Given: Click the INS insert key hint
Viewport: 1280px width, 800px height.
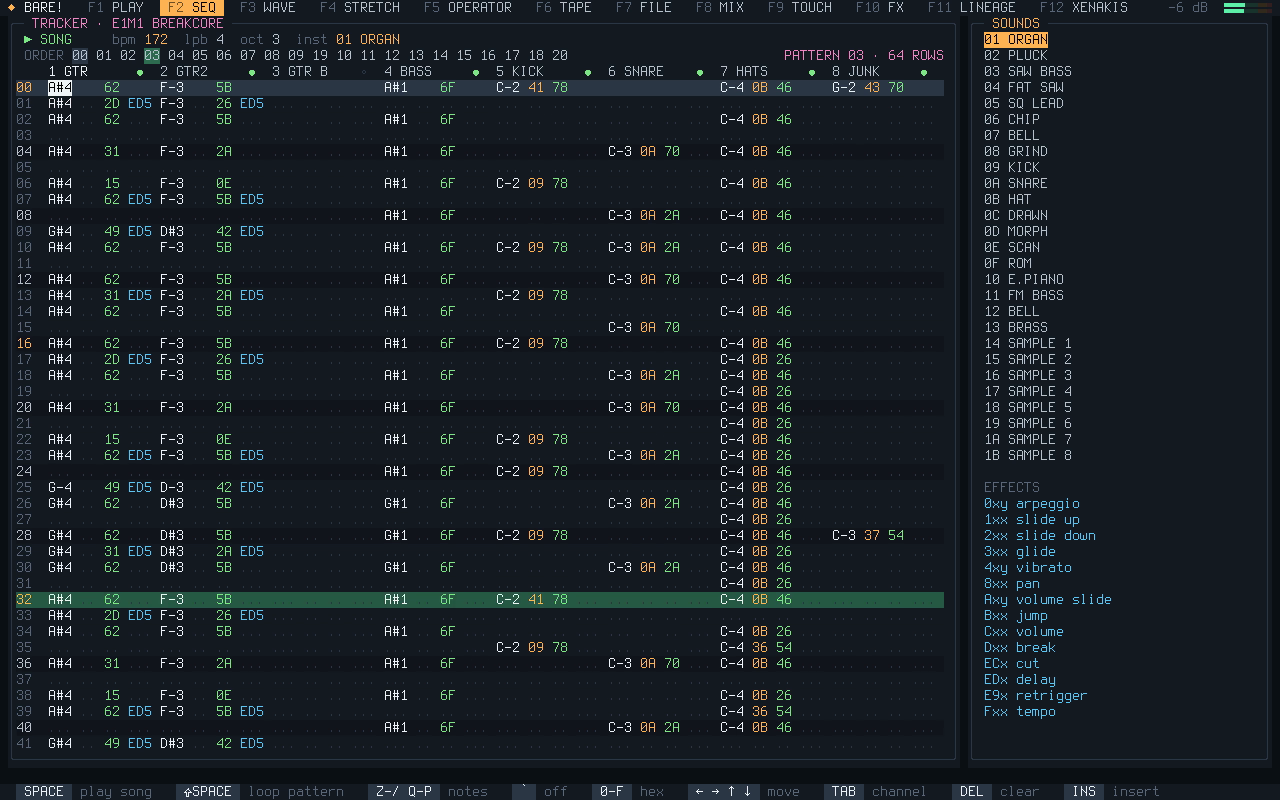Looking at the screenshot, I should point(1112,791).
